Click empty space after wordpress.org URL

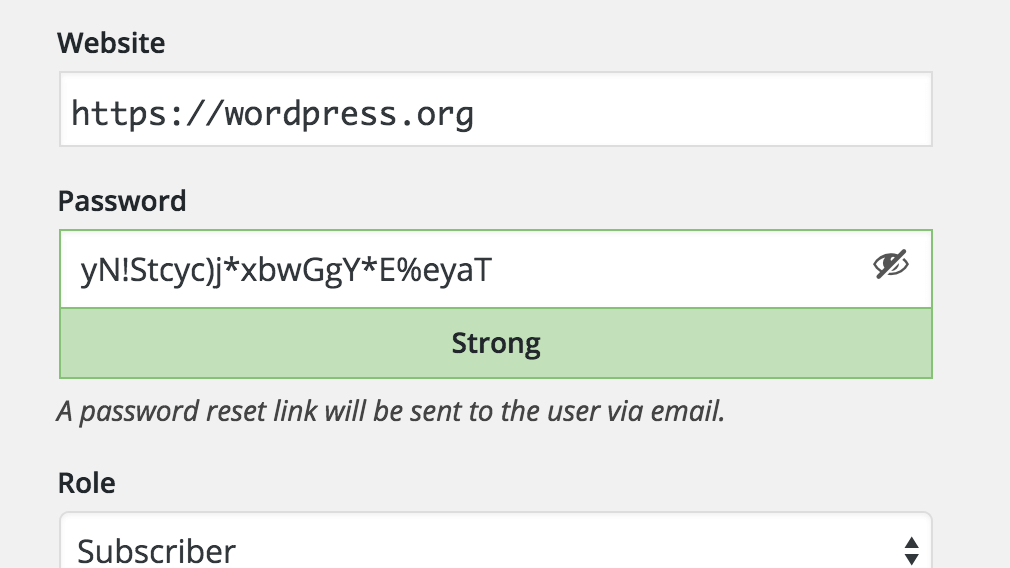click(x=700, y=110)
